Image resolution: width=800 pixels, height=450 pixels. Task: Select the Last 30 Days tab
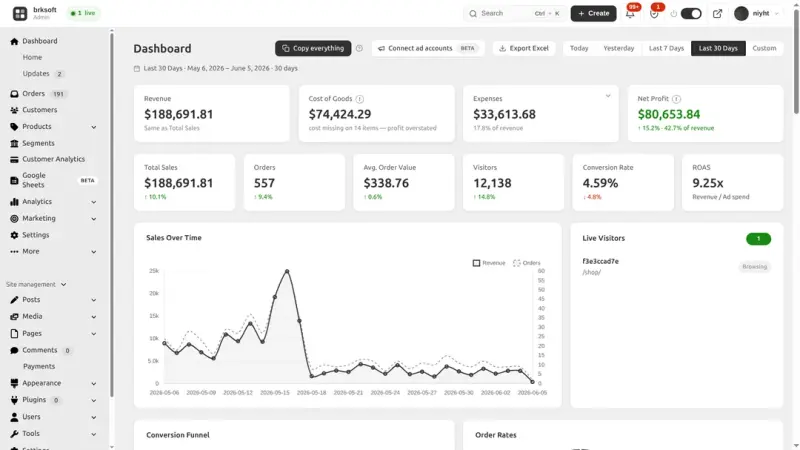point(718,48)
